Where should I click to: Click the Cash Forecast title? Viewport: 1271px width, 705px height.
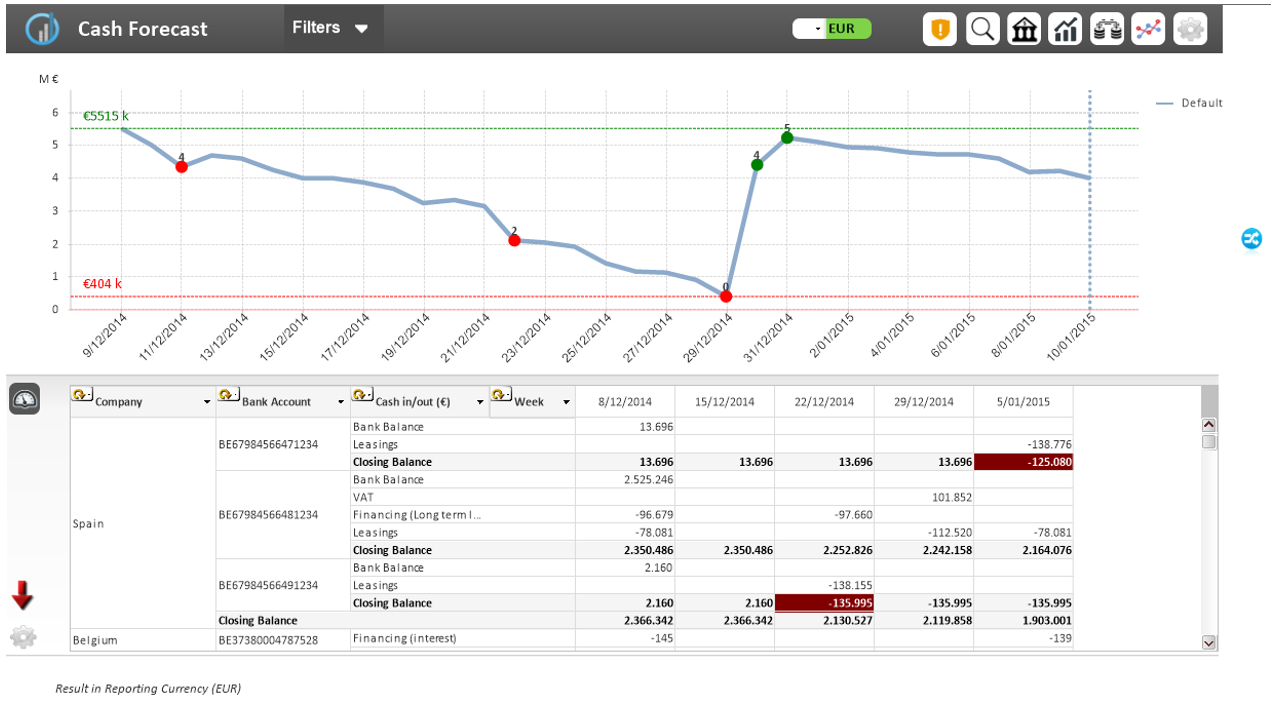[x=143, y=29]
